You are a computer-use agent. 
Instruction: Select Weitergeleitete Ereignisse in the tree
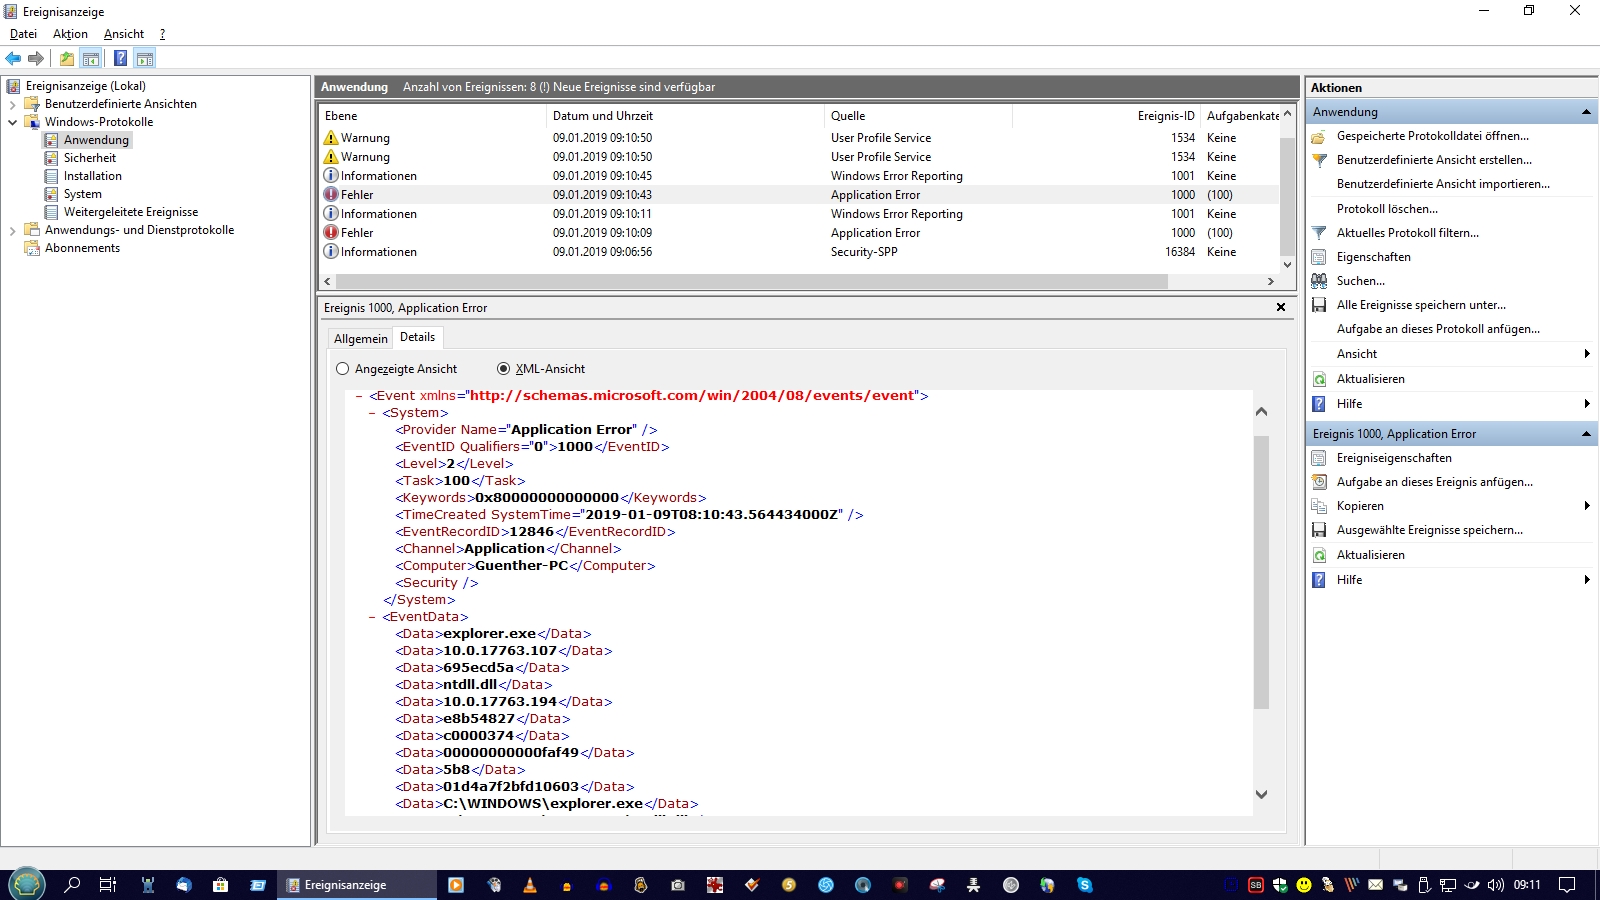tap(131, 212)
